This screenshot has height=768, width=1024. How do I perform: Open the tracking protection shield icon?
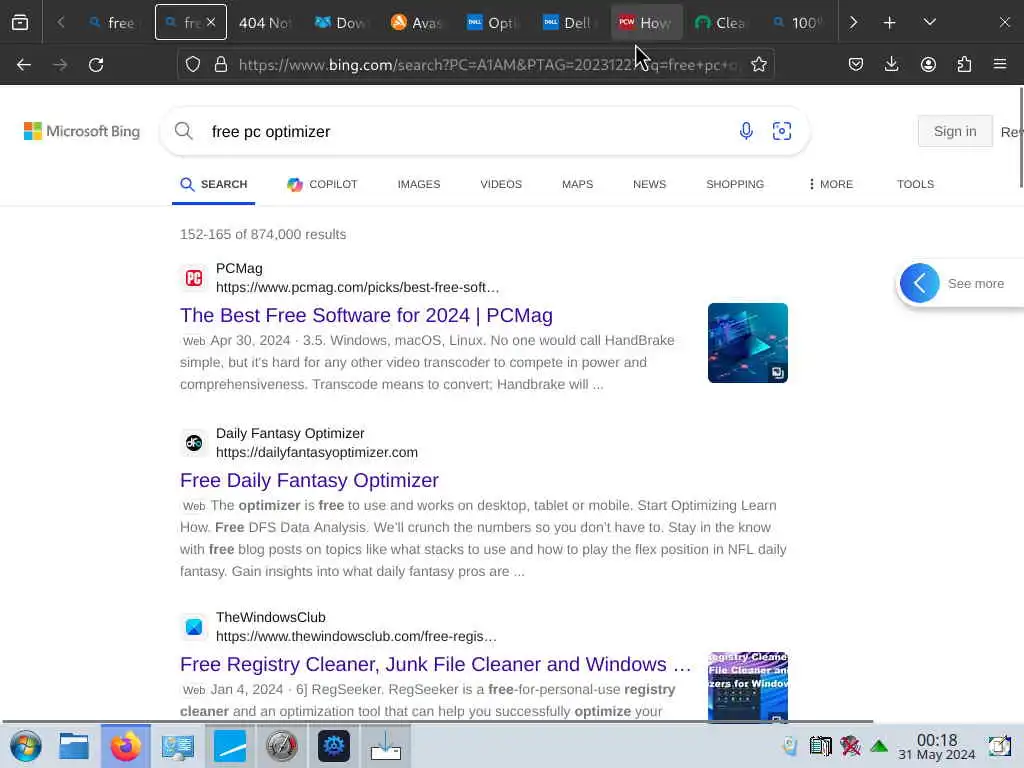click(193, 65)
